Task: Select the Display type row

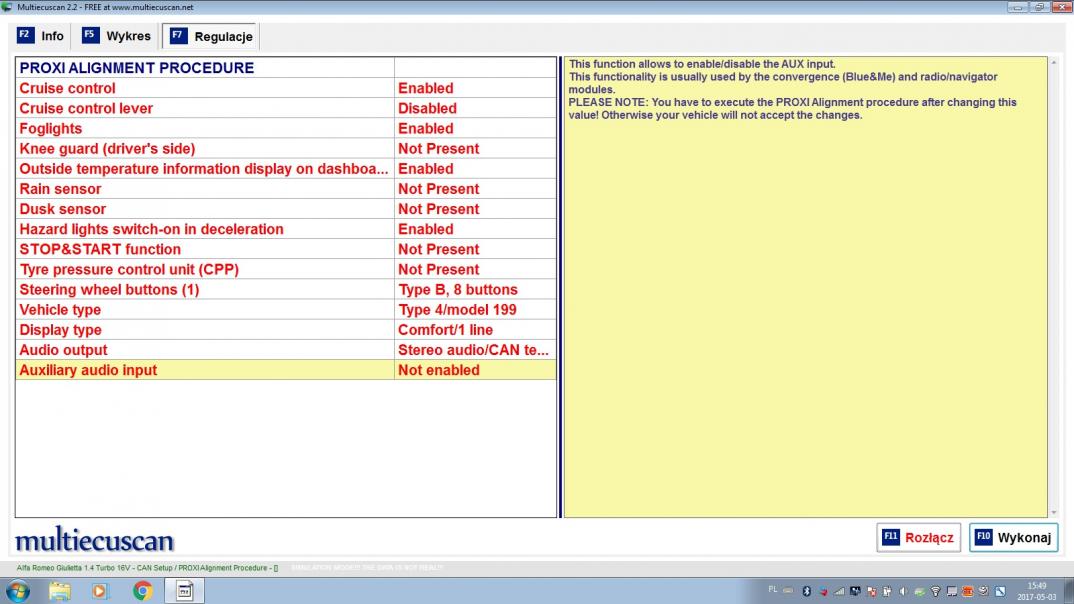Action: click(x=286, y=330)
